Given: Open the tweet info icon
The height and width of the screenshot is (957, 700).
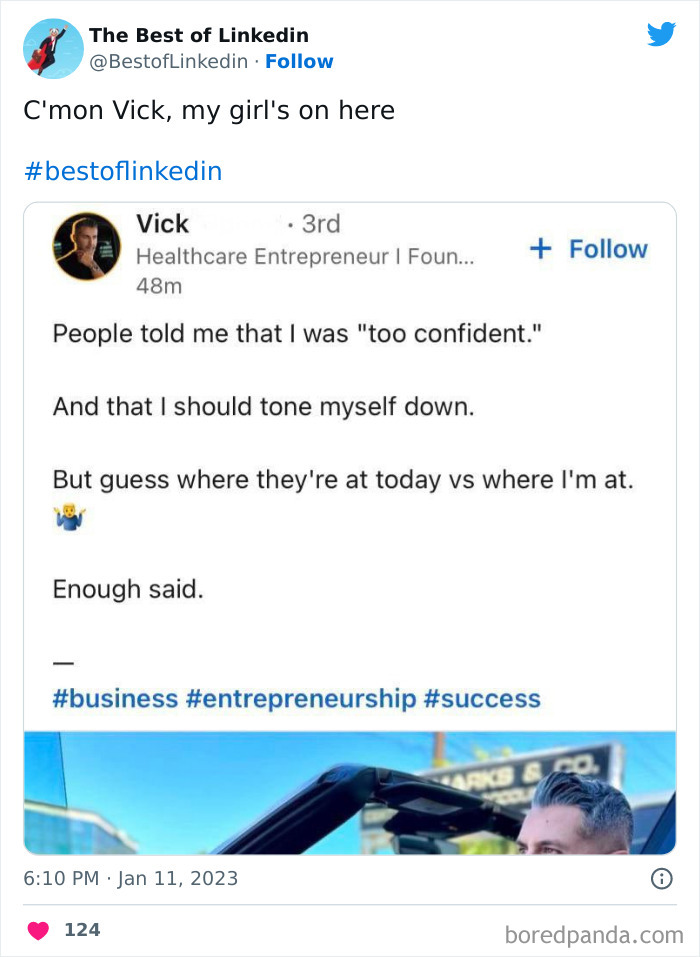Looking at the screenshot, I should coord(661,878).
